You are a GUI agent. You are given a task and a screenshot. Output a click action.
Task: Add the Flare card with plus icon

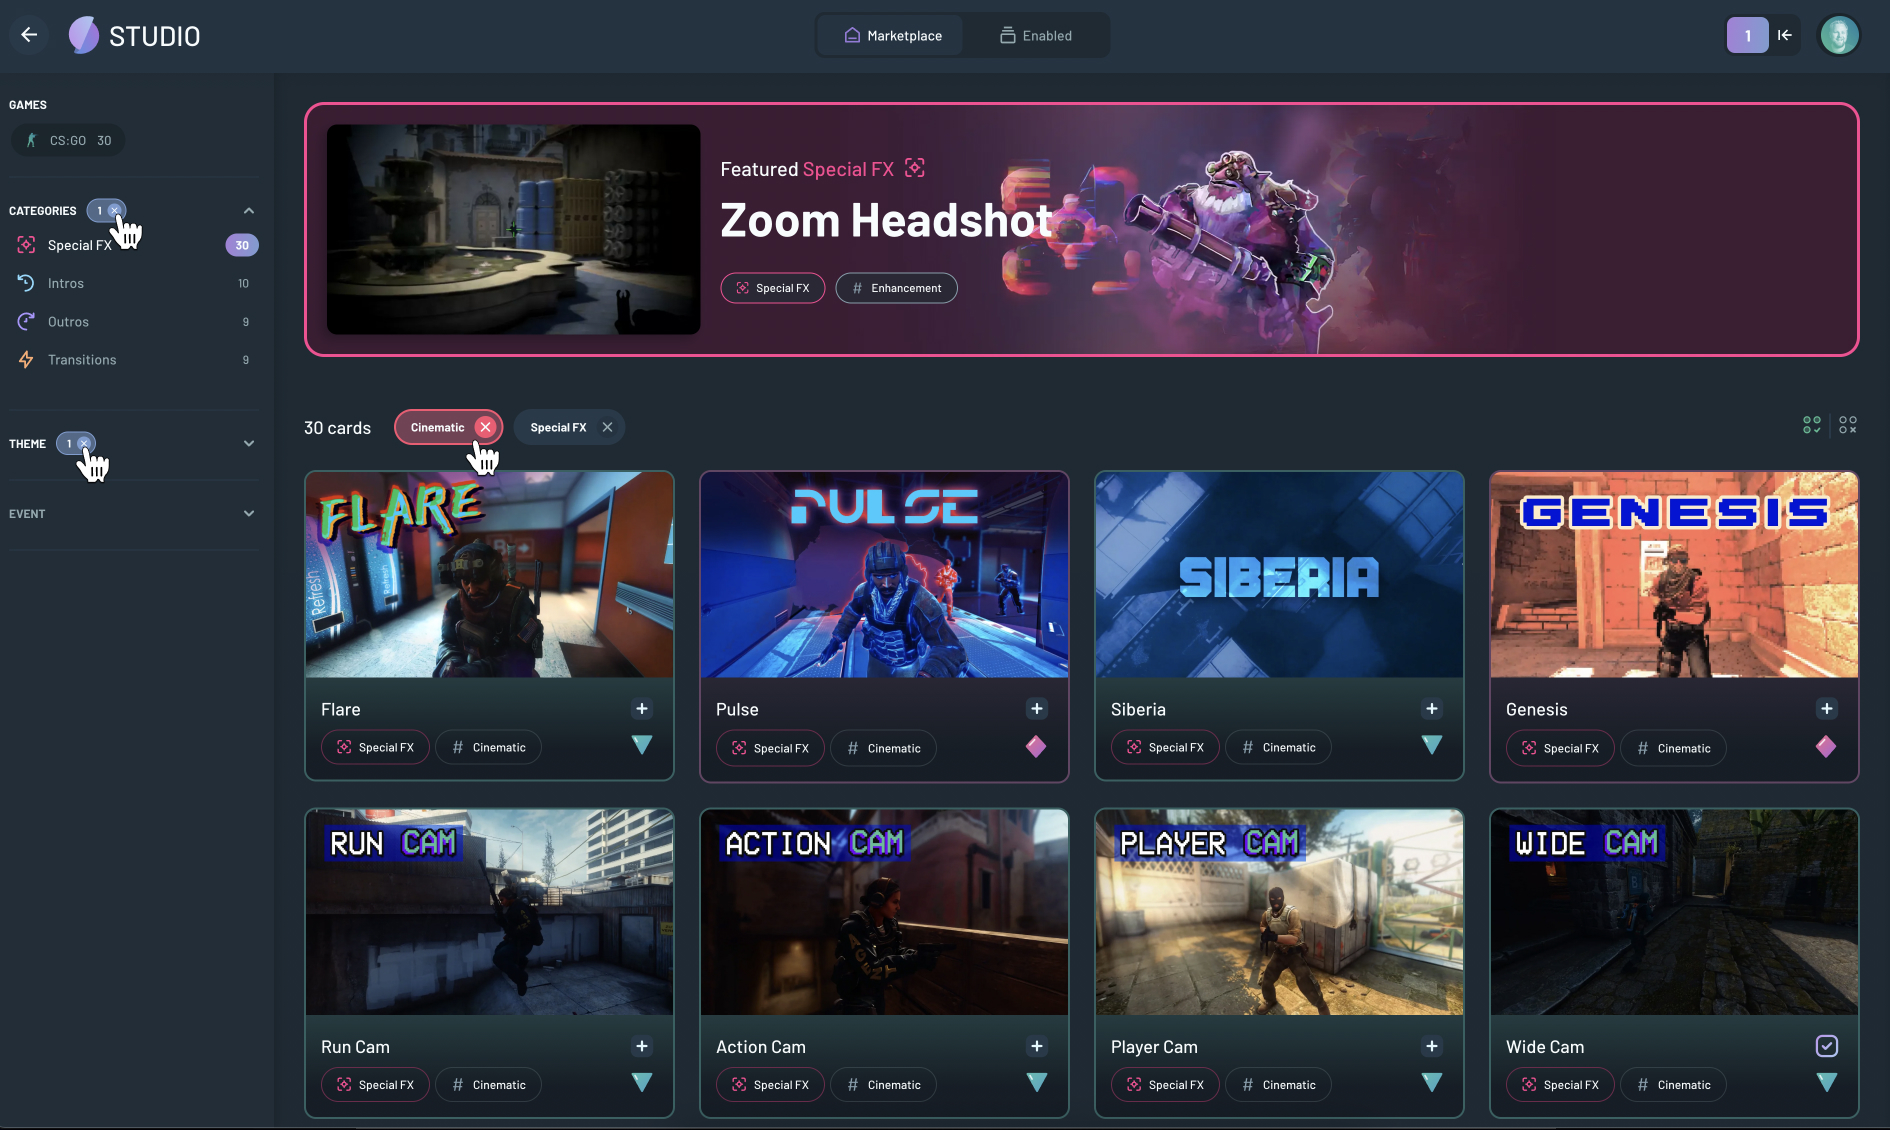[x=642, y=709]
